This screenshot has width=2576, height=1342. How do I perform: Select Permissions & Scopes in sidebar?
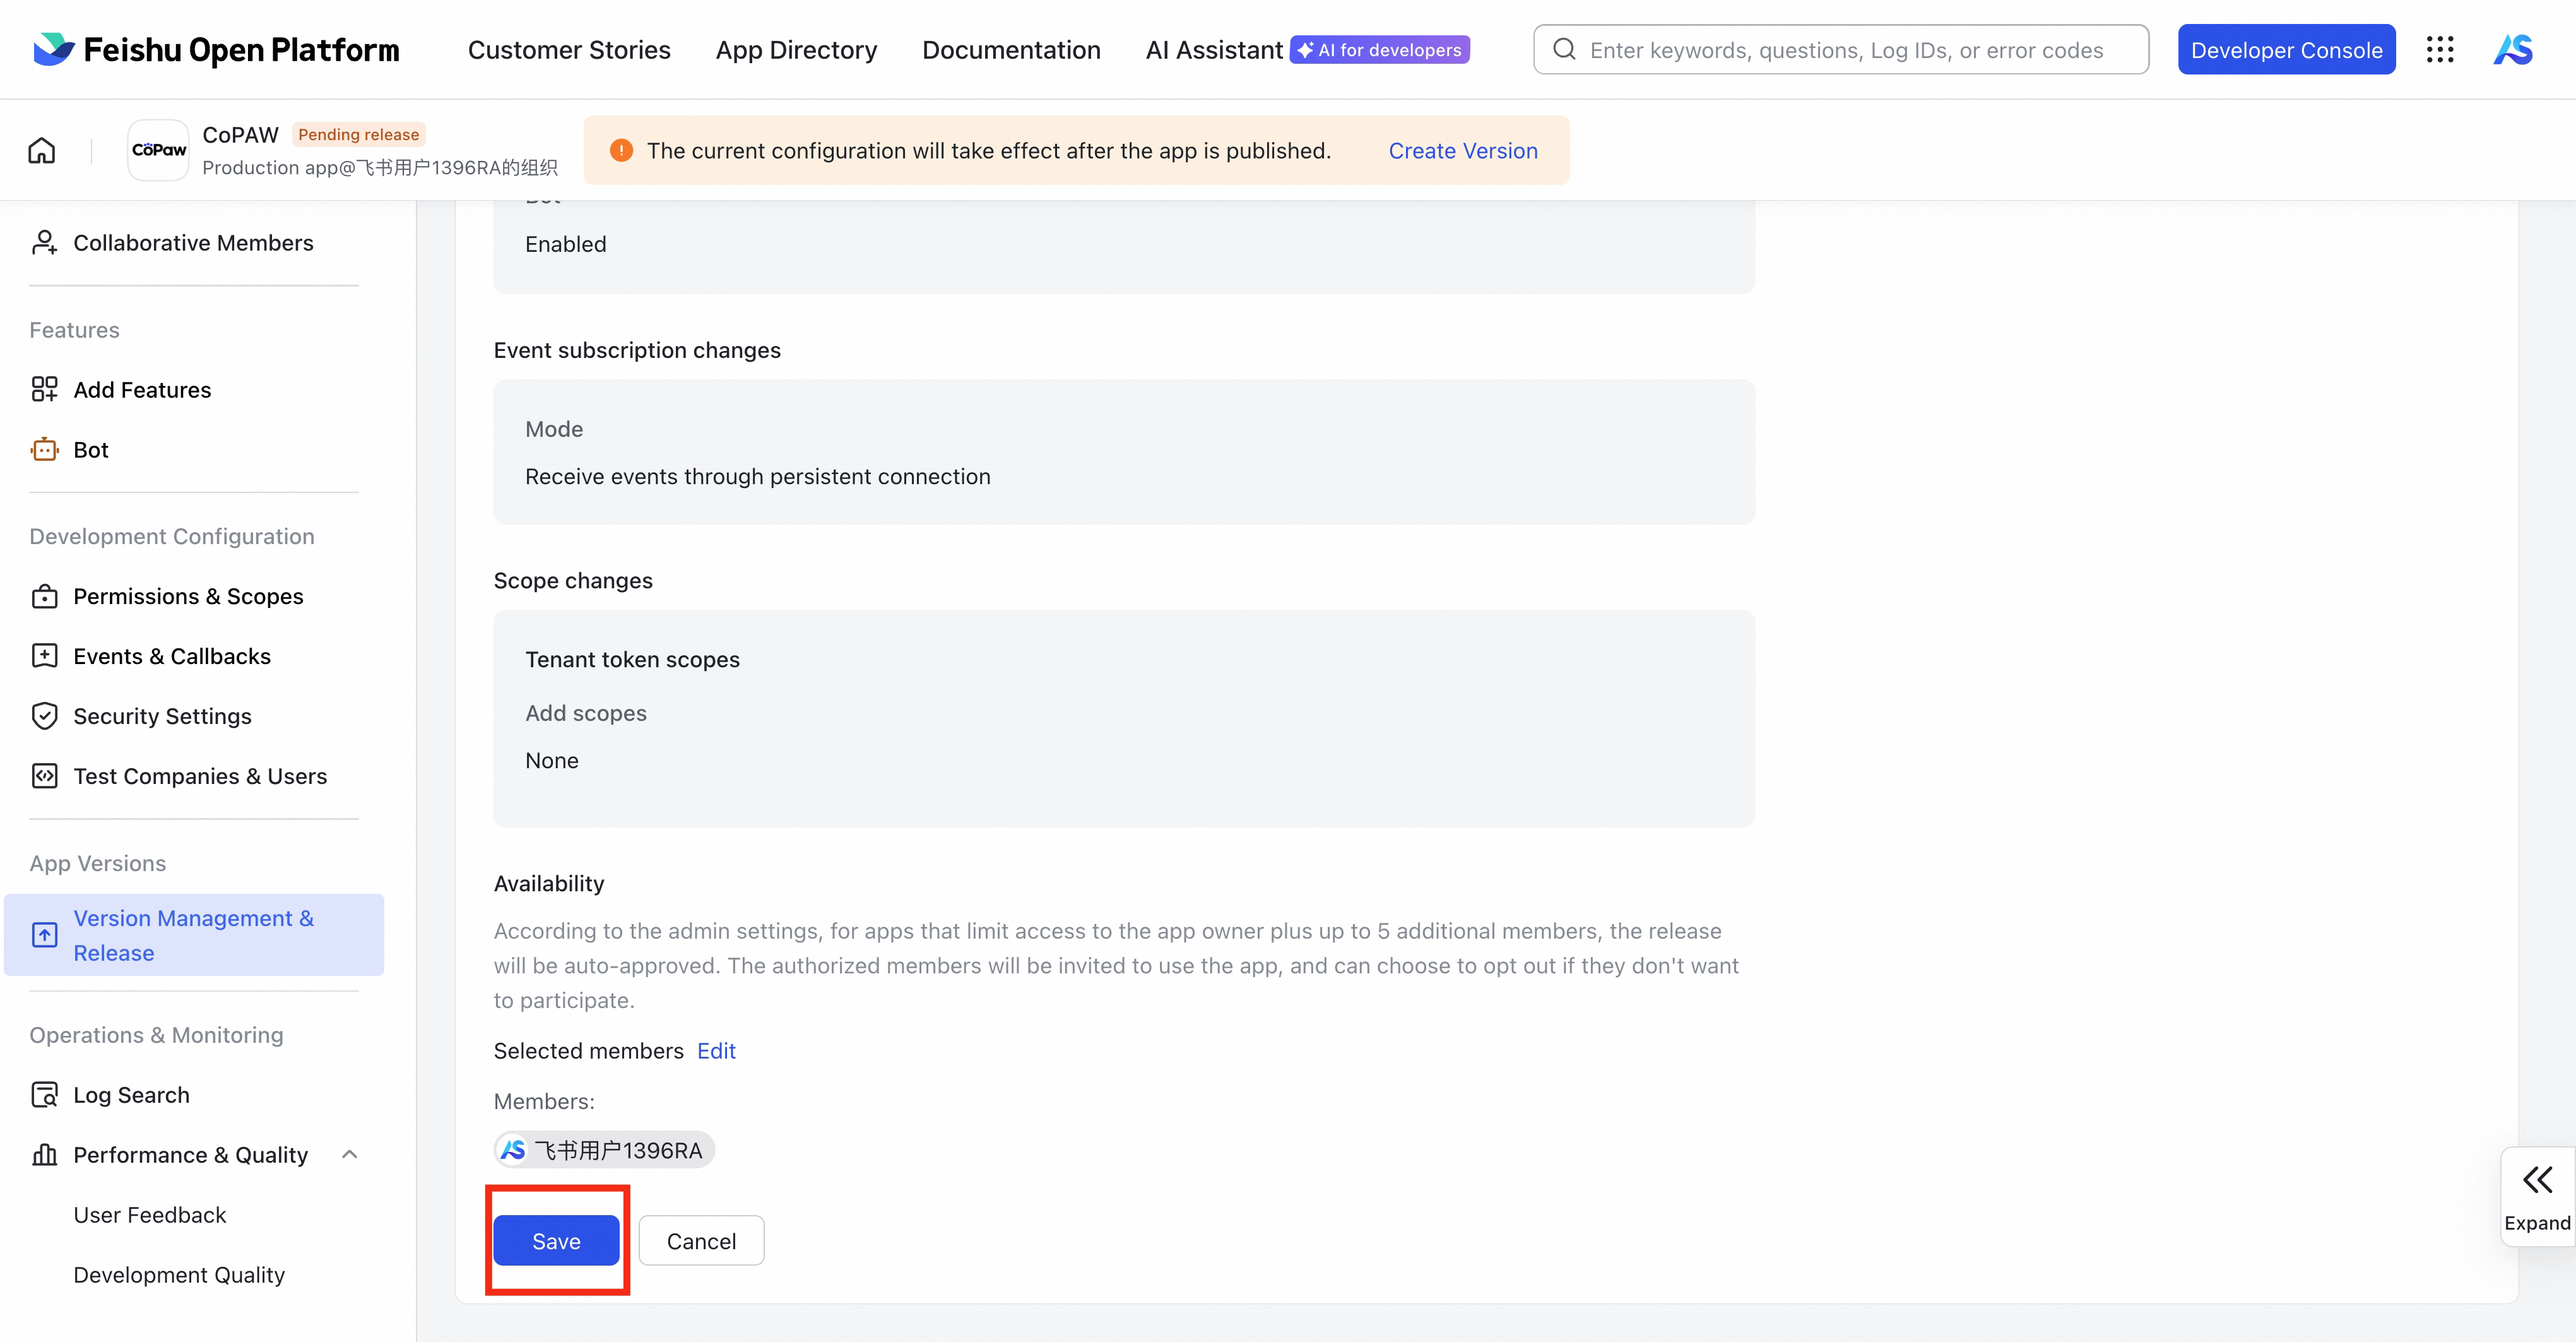[x=188, y=596]
